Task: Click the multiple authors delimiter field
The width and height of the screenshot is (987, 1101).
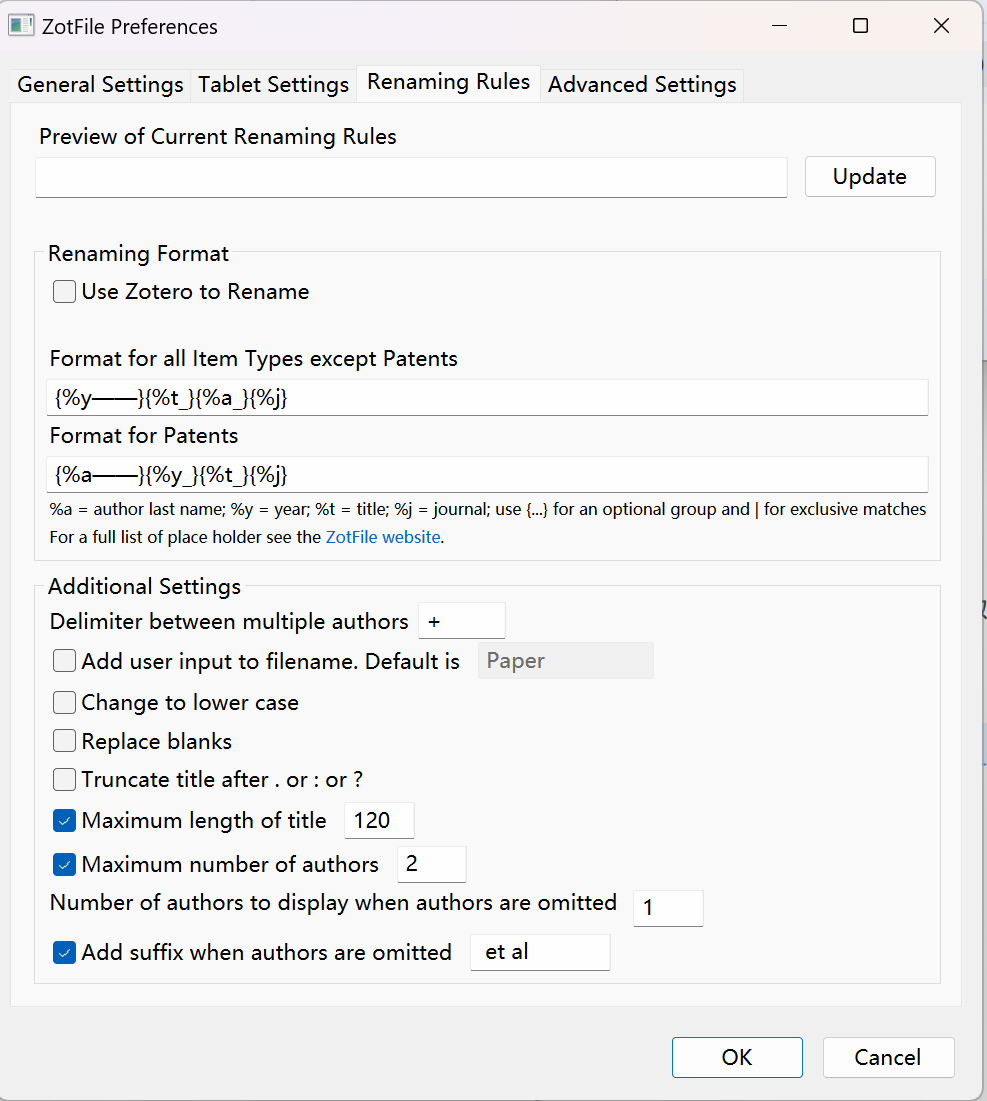Action: pyautogui.click(x=461, y=621)
